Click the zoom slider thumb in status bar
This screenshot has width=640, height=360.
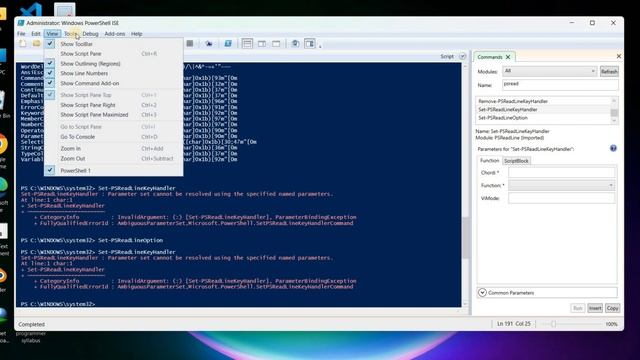[x=553, y=324]
